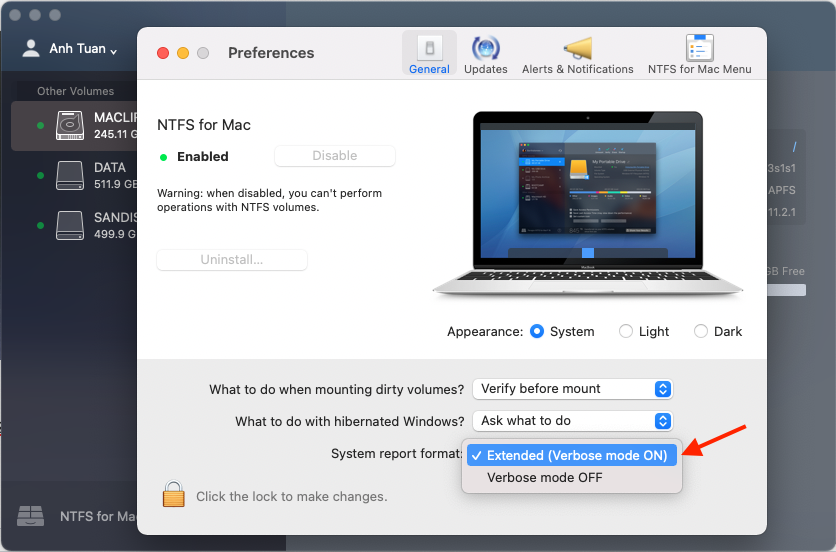The width and height of the screenshot is (836, 552).
Task: Select the DATA volume drive icon
Action: point(71,175)
